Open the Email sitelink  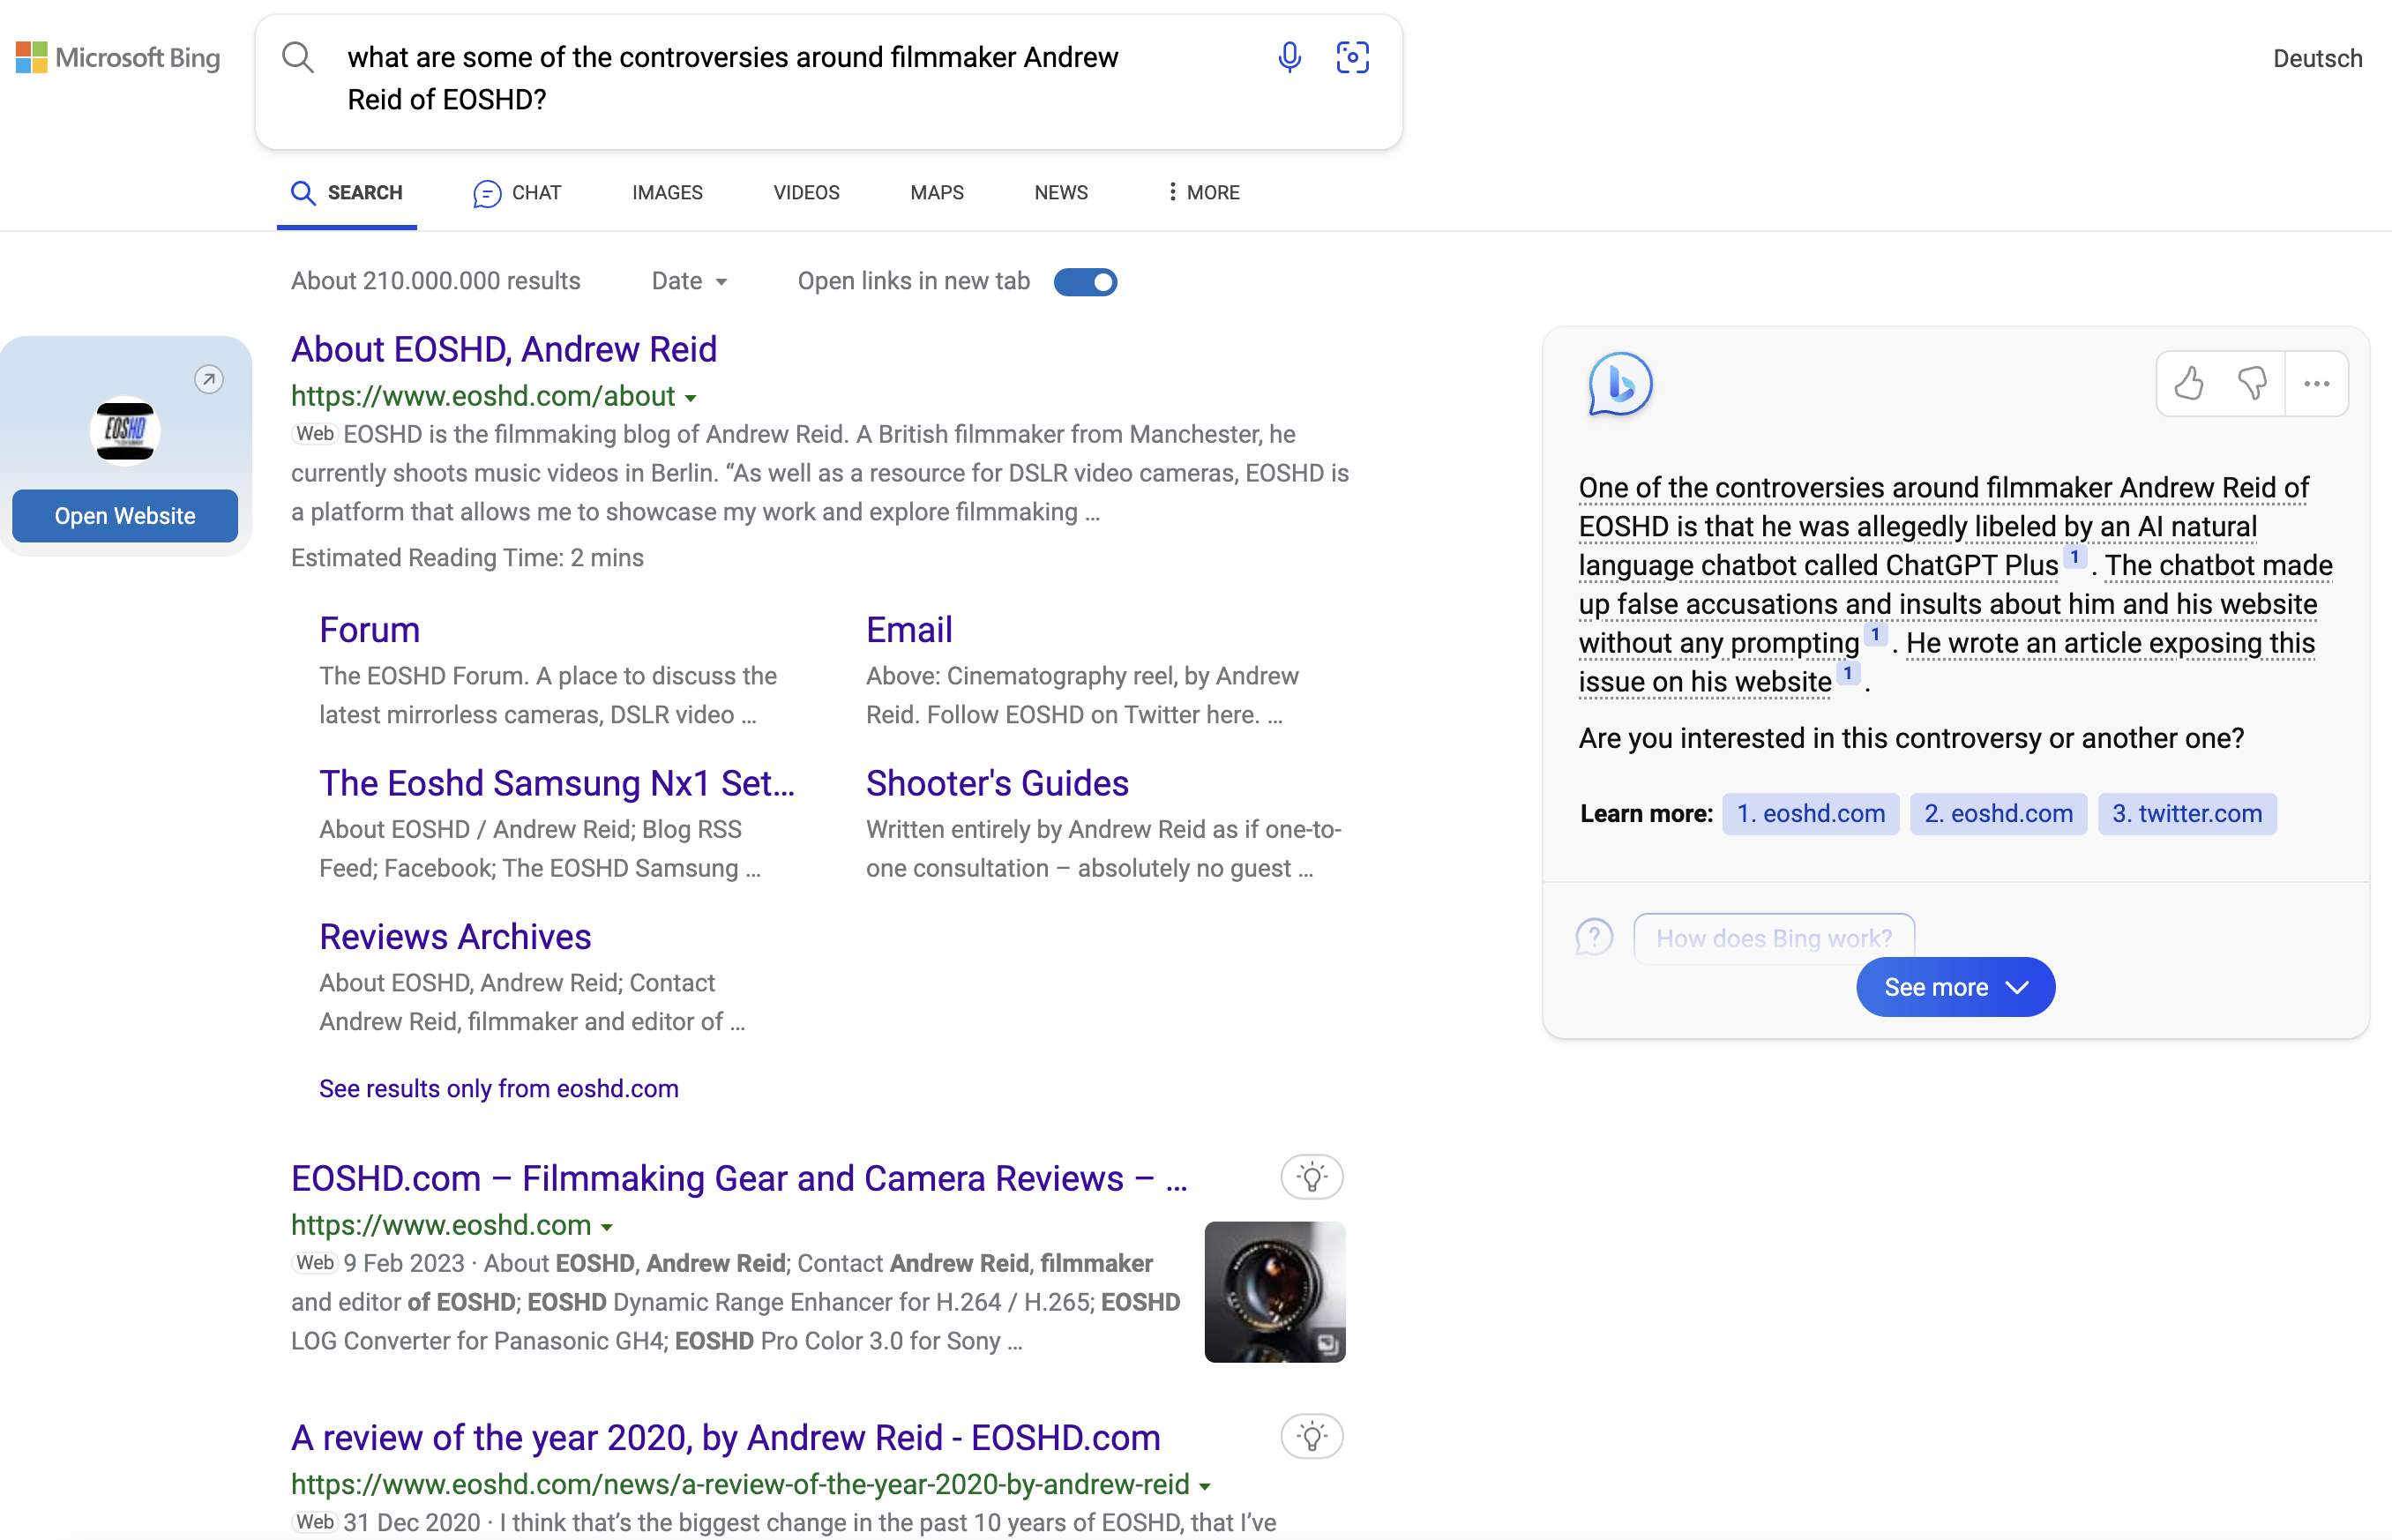pyautogui.click(x=909, y=630)
